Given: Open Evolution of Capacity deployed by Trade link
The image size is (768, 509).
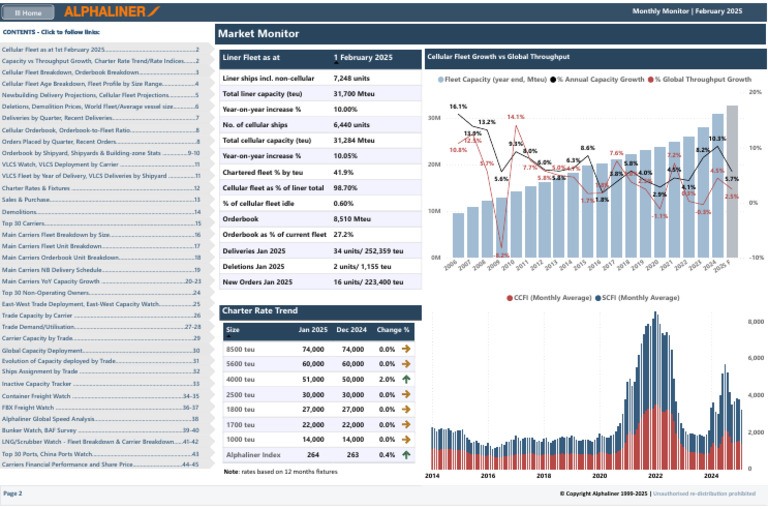Looking at the screenshot, I should pyautogui.click(x=100, y=361).
